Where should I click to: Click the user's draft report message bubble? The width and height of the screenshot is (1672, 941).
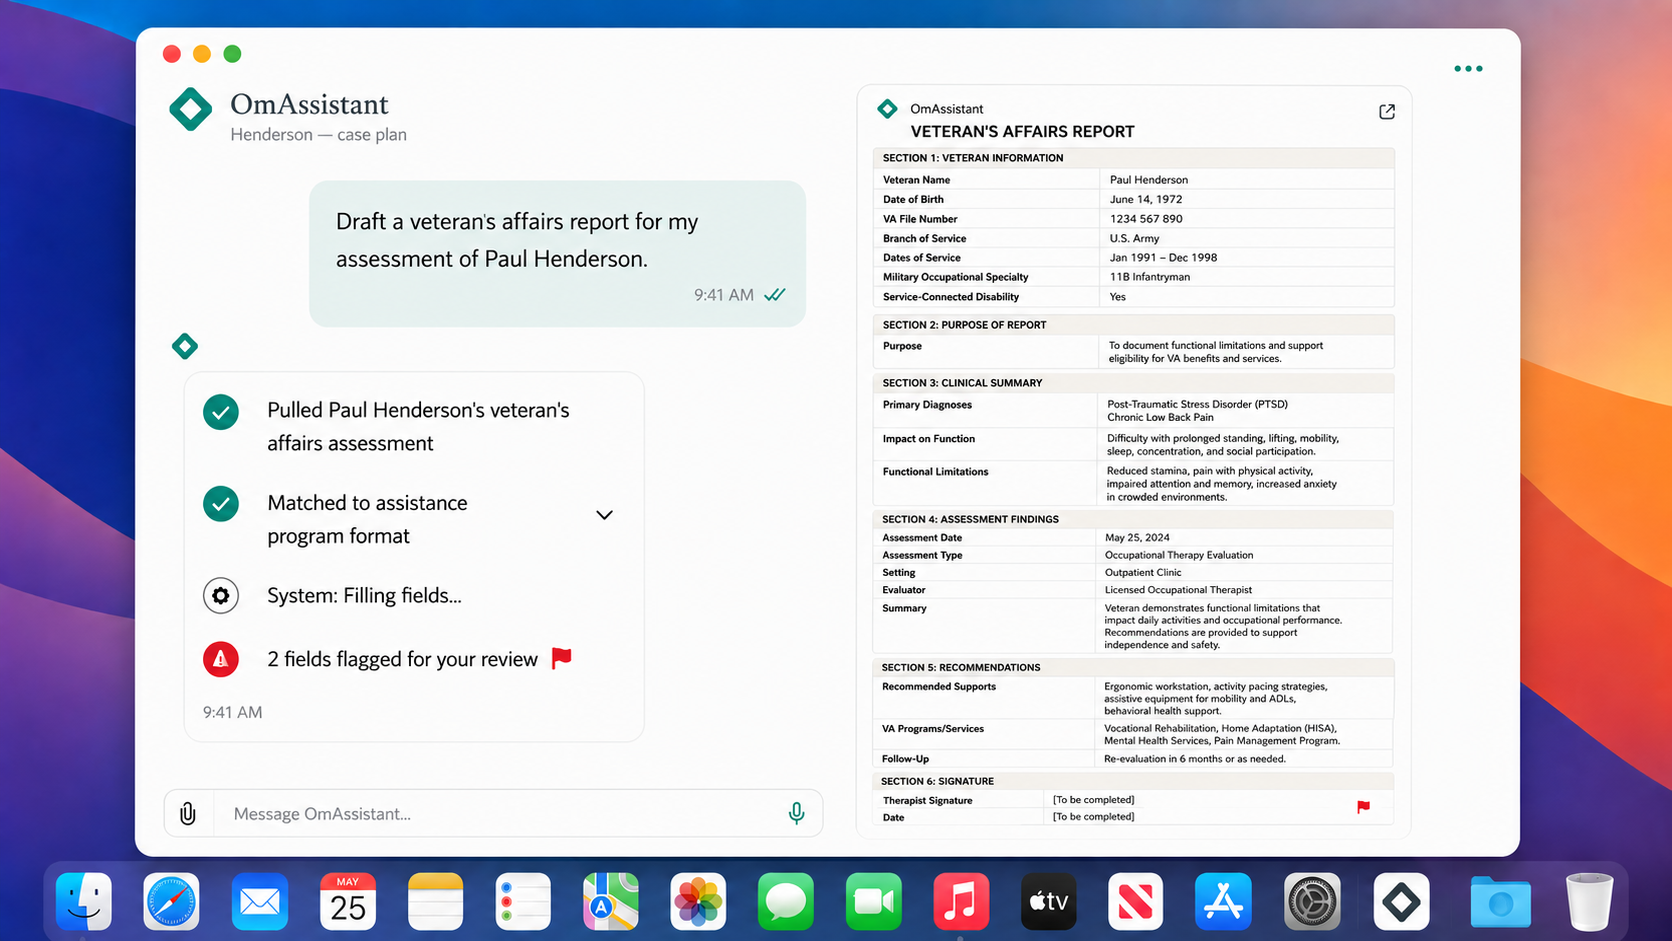pyautogui.click(x=557, y=254)
